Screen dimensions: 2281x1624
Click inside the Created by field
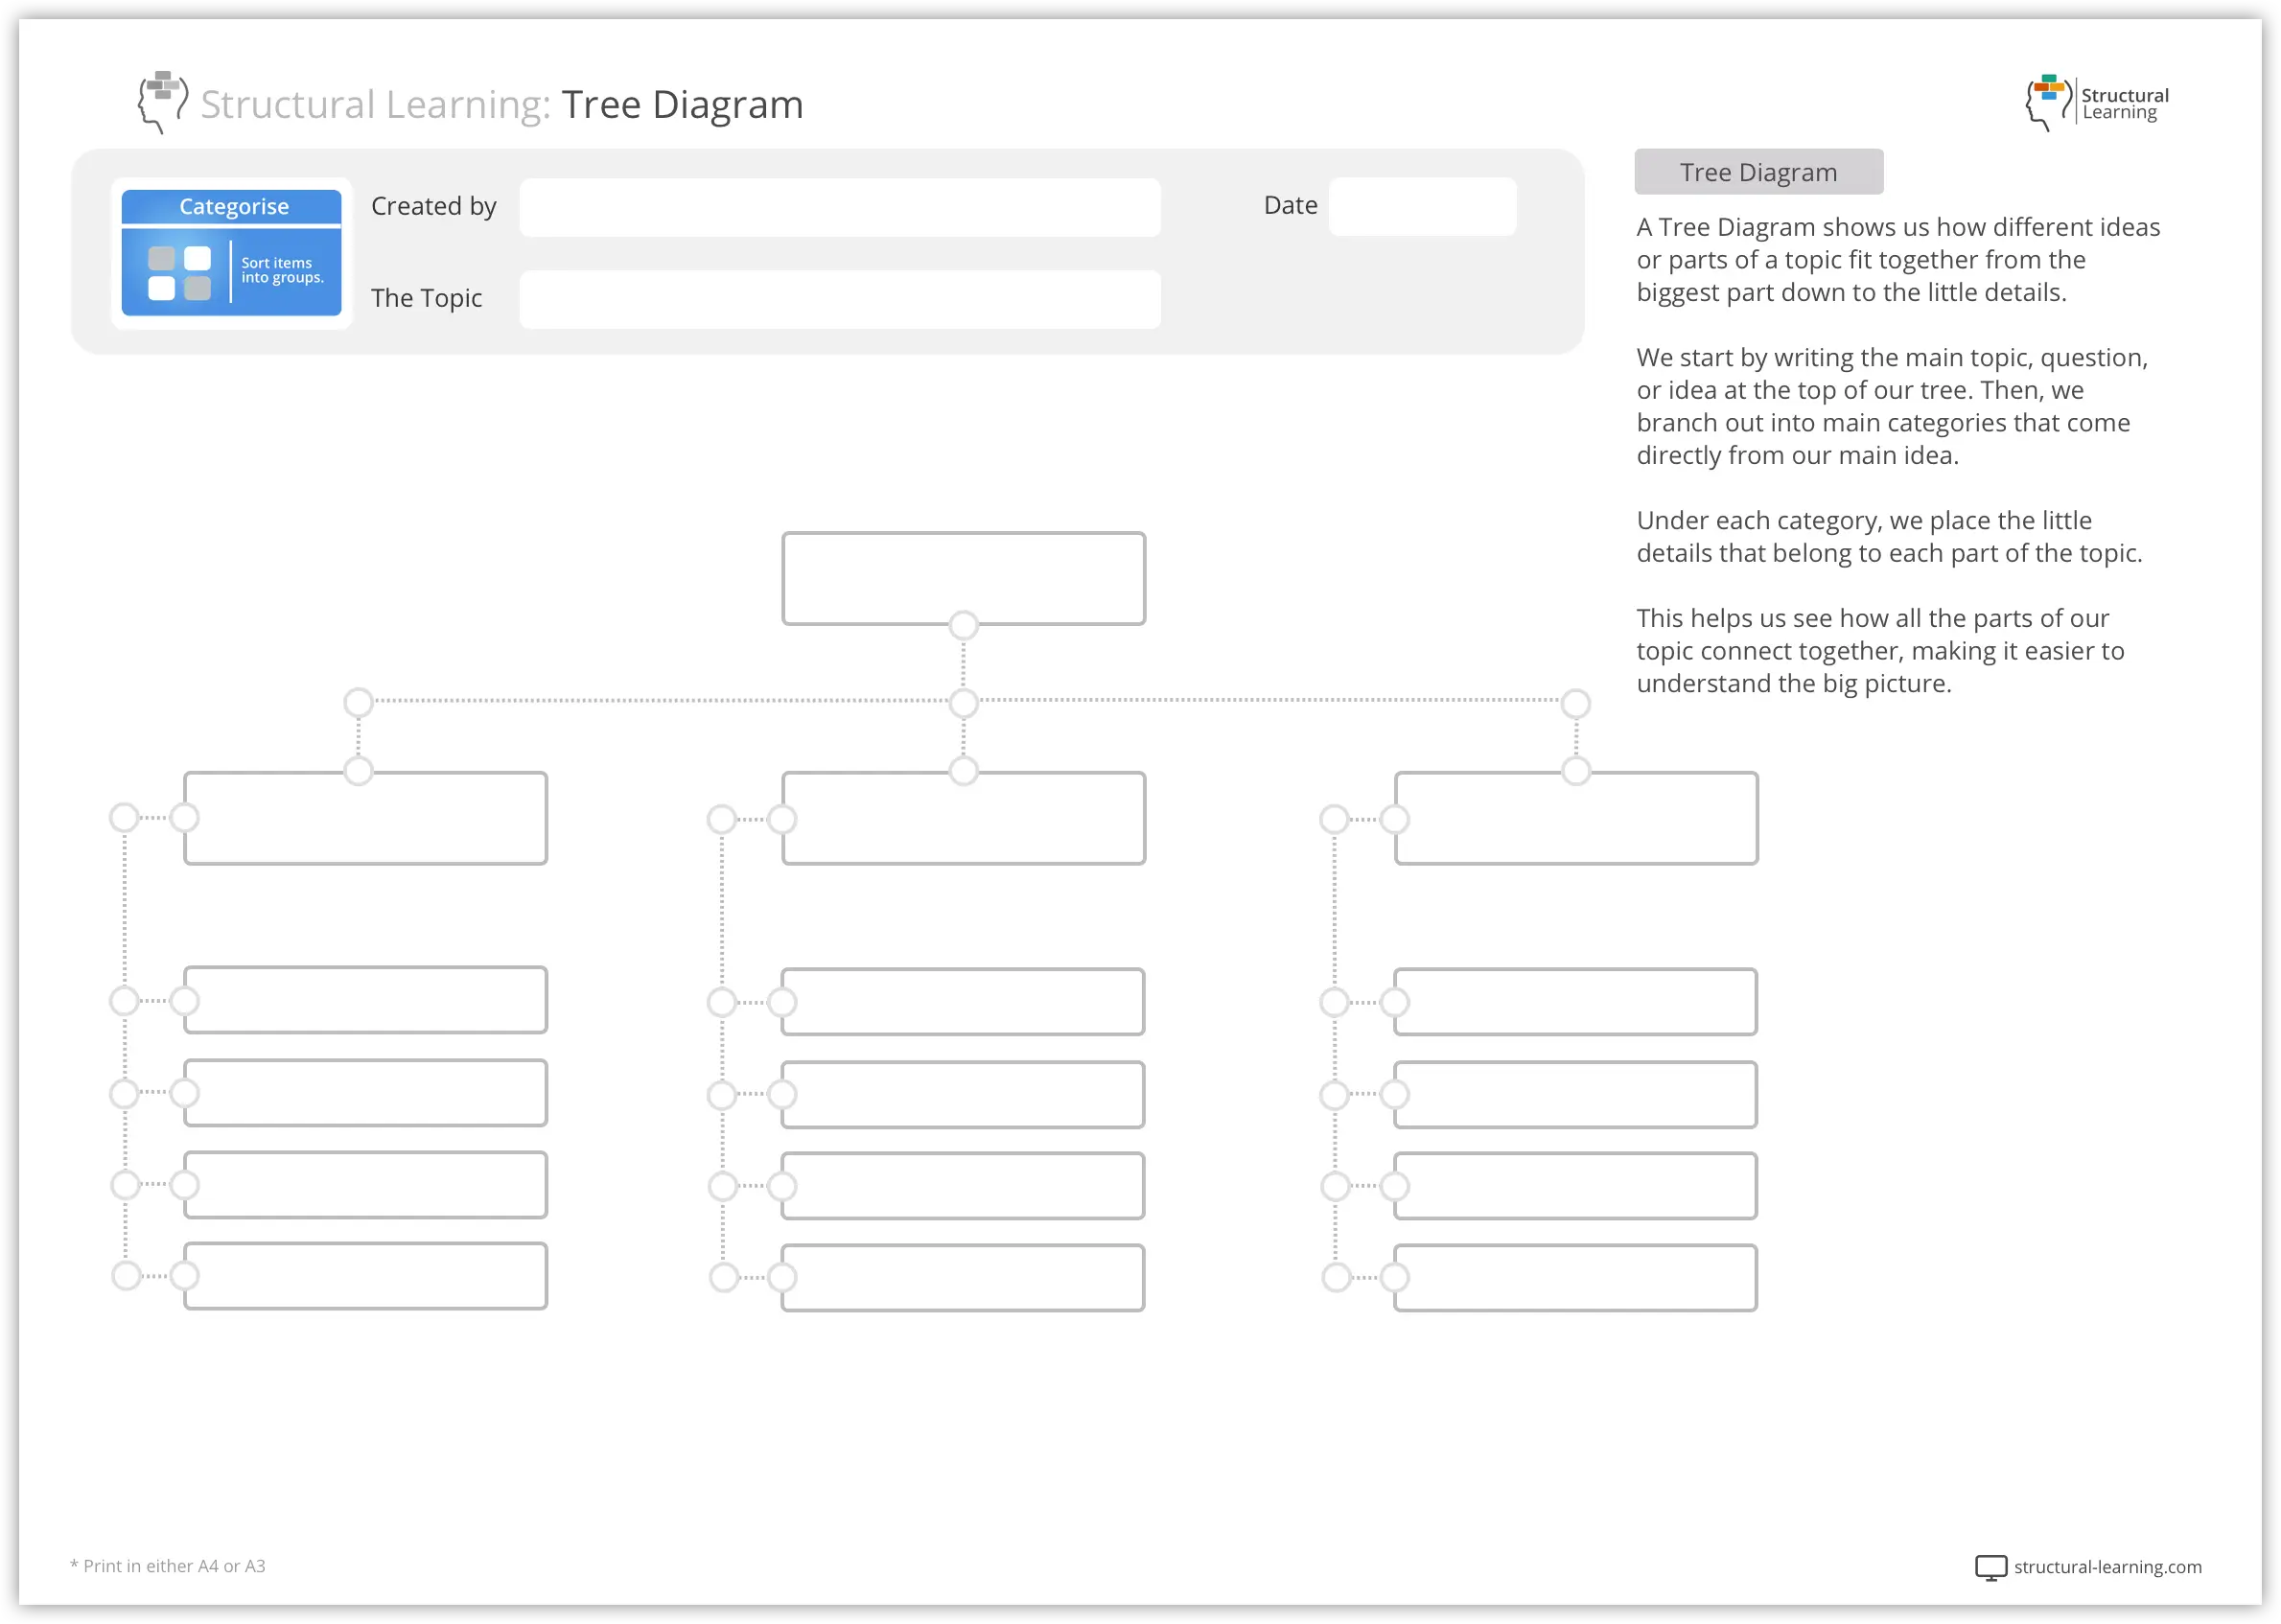pyautogui.click(x=839, y=207)
